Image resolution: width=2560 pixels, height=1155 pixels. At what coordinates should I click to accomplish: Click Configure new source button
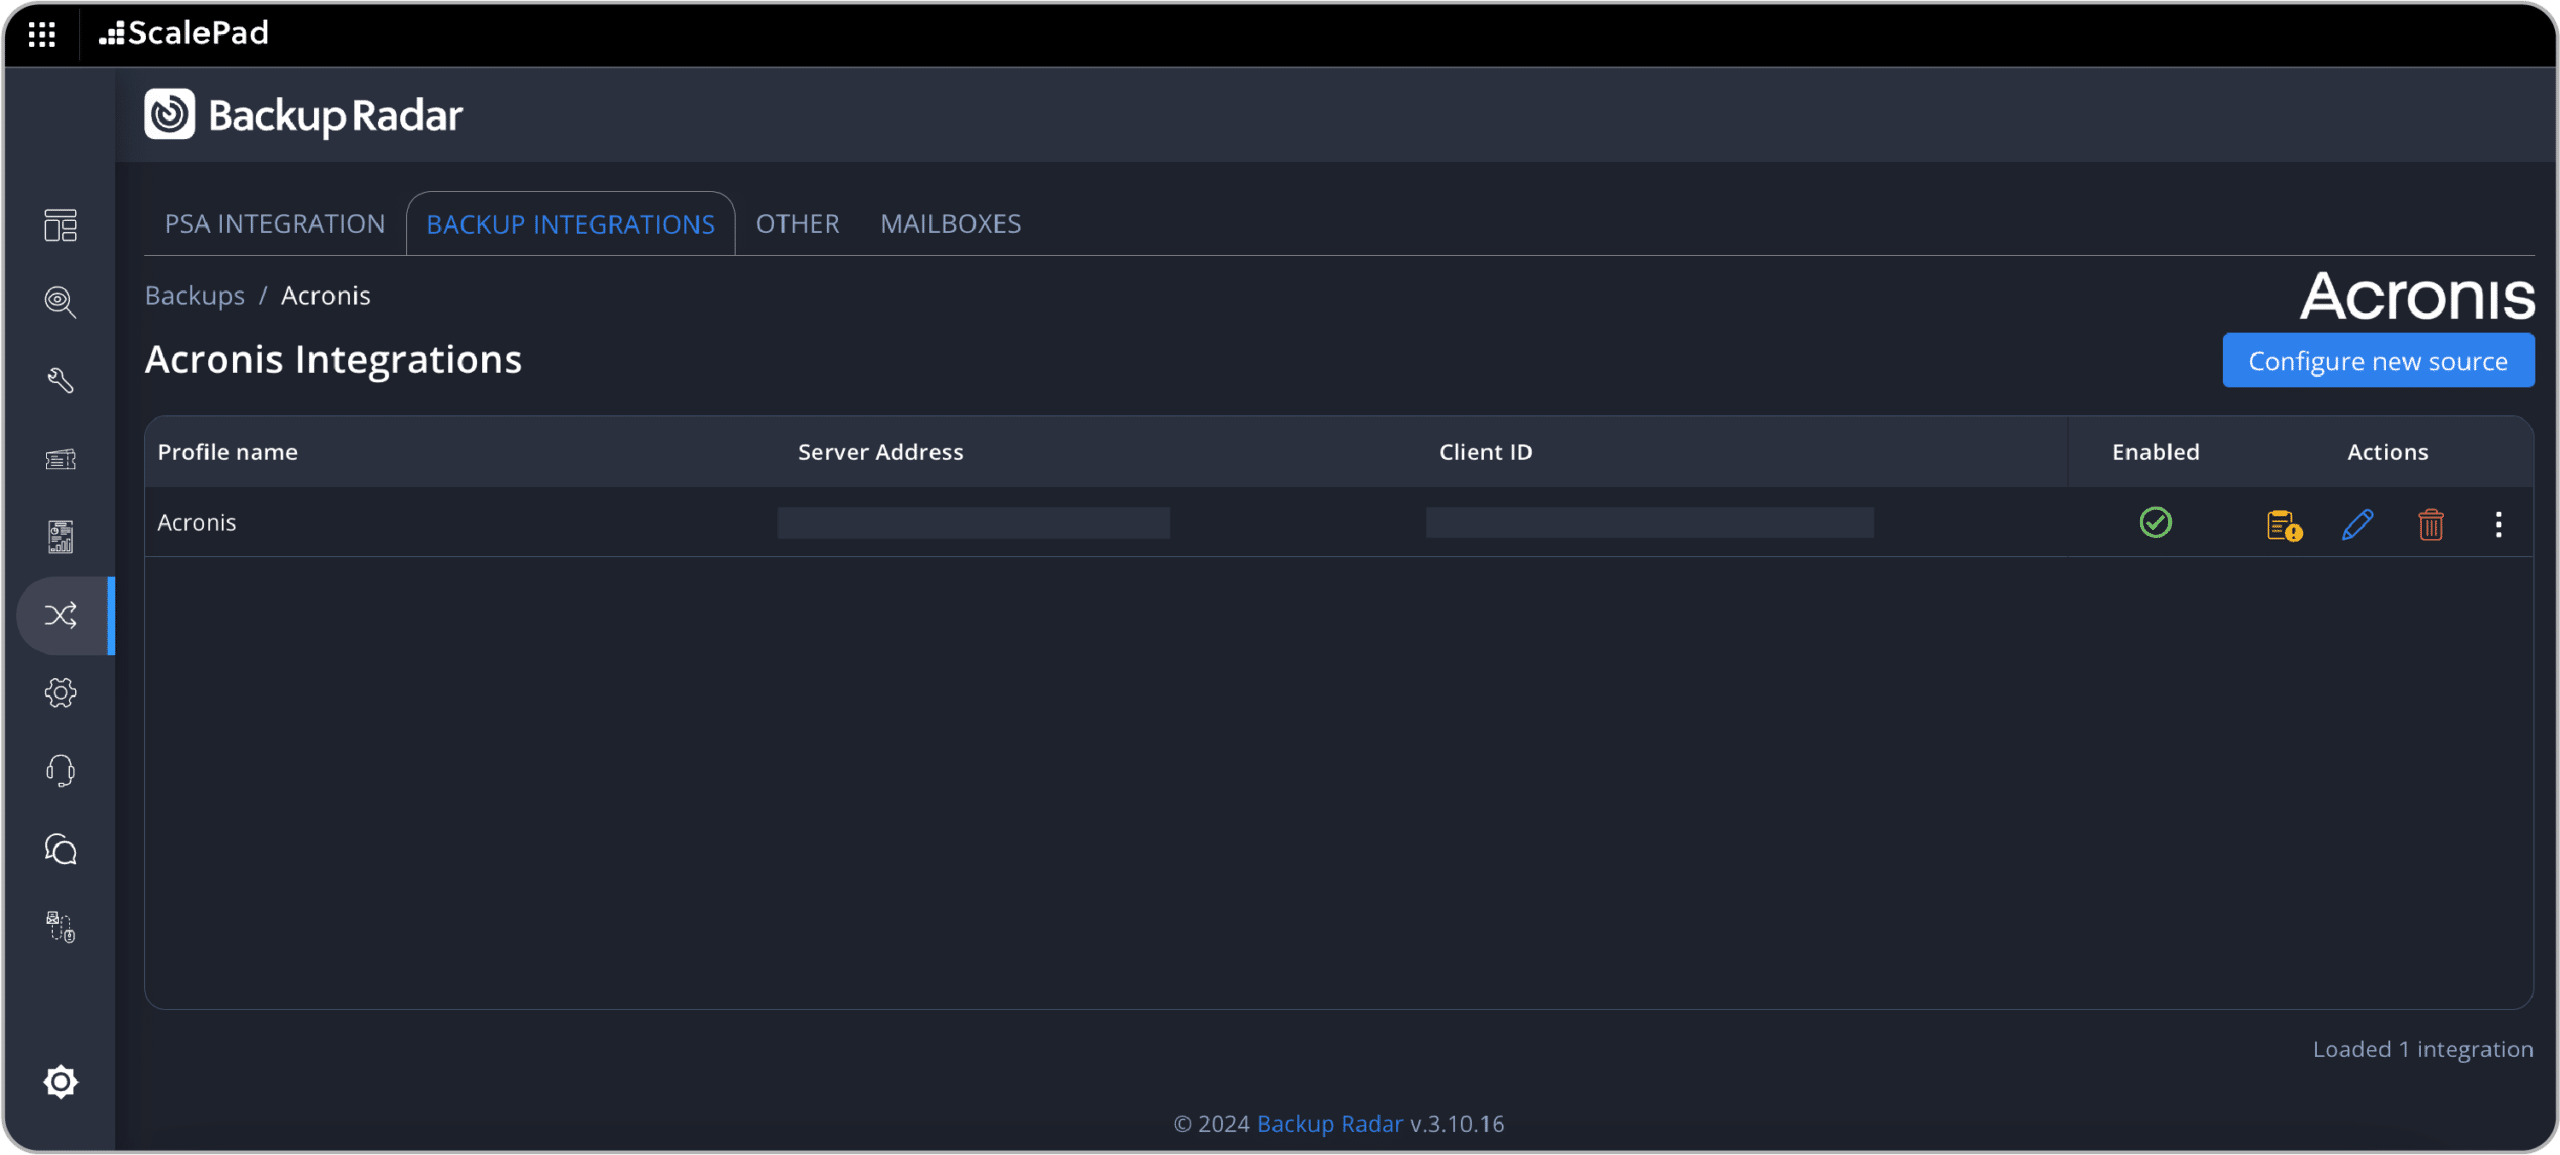[x=2378, y=361]
